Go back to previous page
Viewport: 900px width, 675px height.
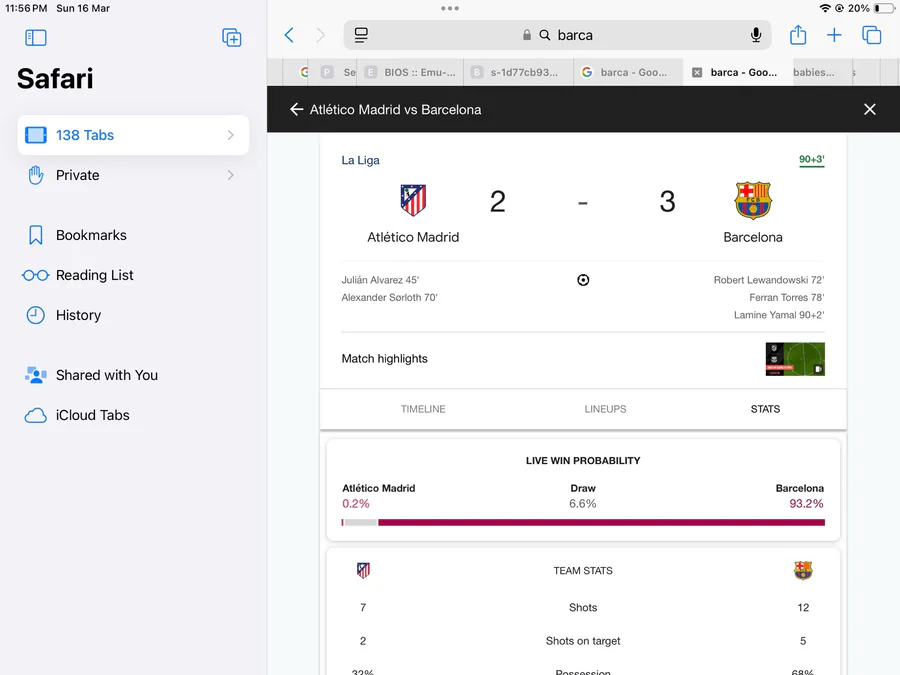pos(289,35)
